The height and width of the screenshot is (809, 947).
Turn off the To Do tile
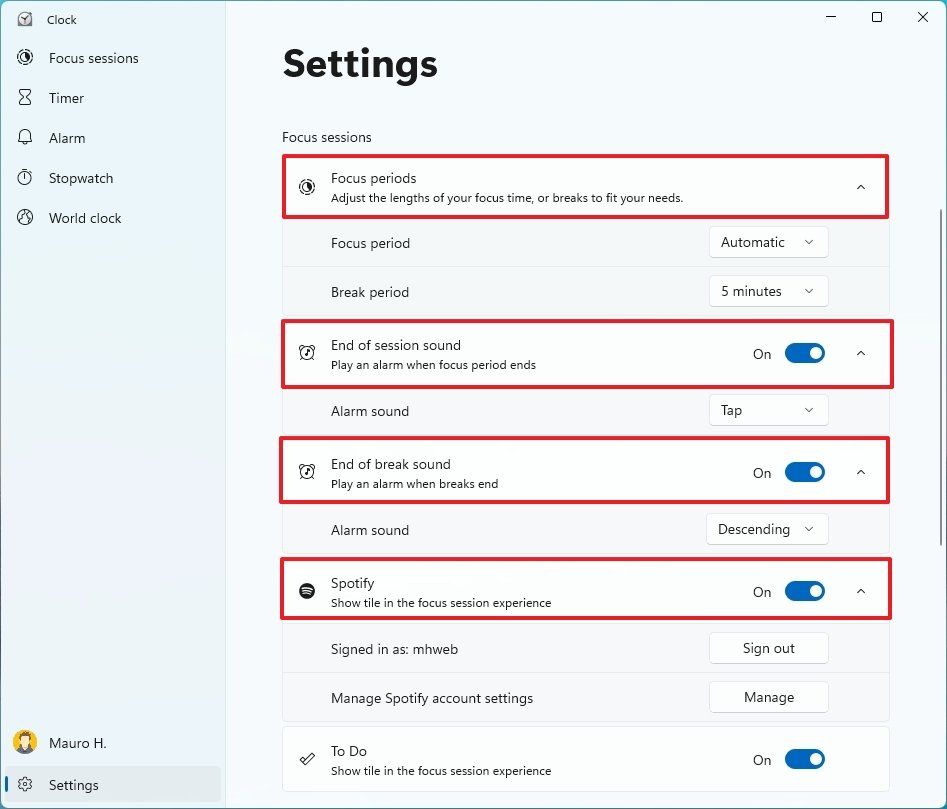click(805, 759)
